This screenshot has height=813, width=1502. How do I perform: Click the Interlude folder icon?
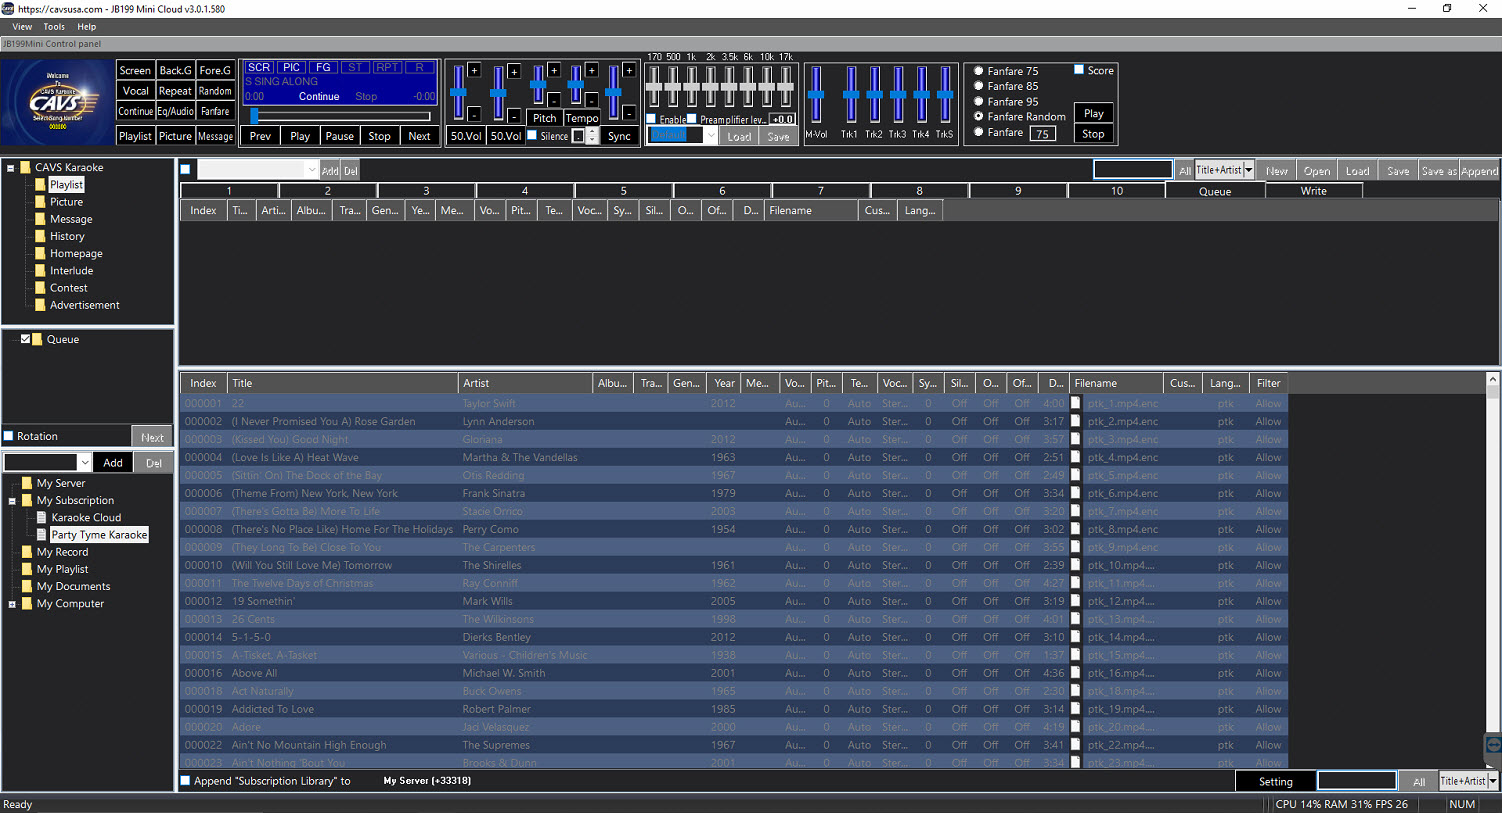40,270
